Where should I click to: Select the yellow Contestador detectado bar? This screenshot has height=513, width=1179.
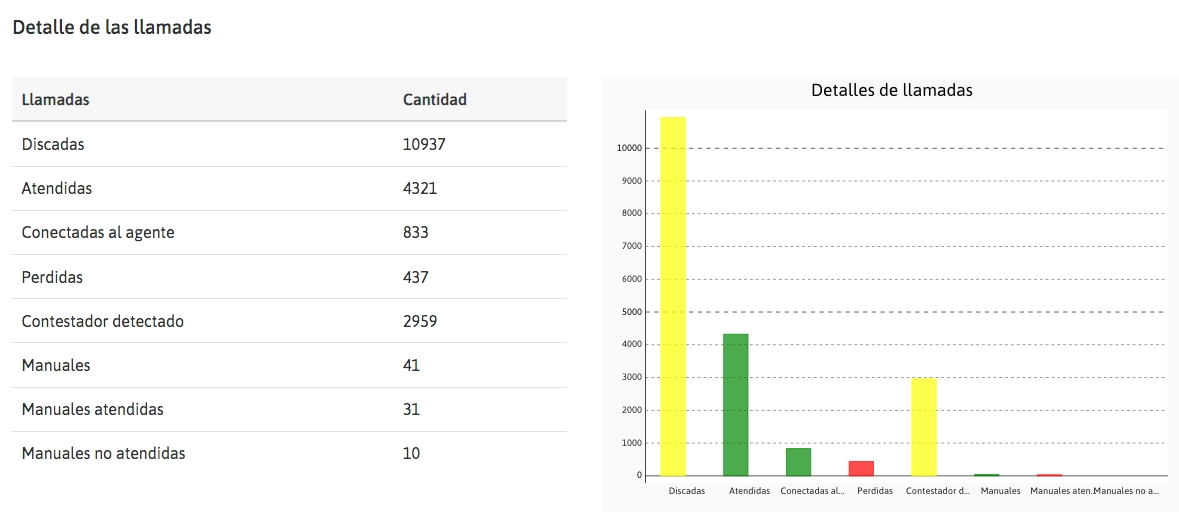[x=924, y=427]
